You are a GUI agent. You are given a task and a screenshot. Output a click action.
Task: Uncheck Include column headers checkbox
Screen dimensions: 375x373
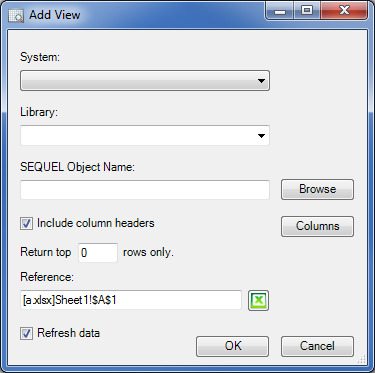point(26,223)
